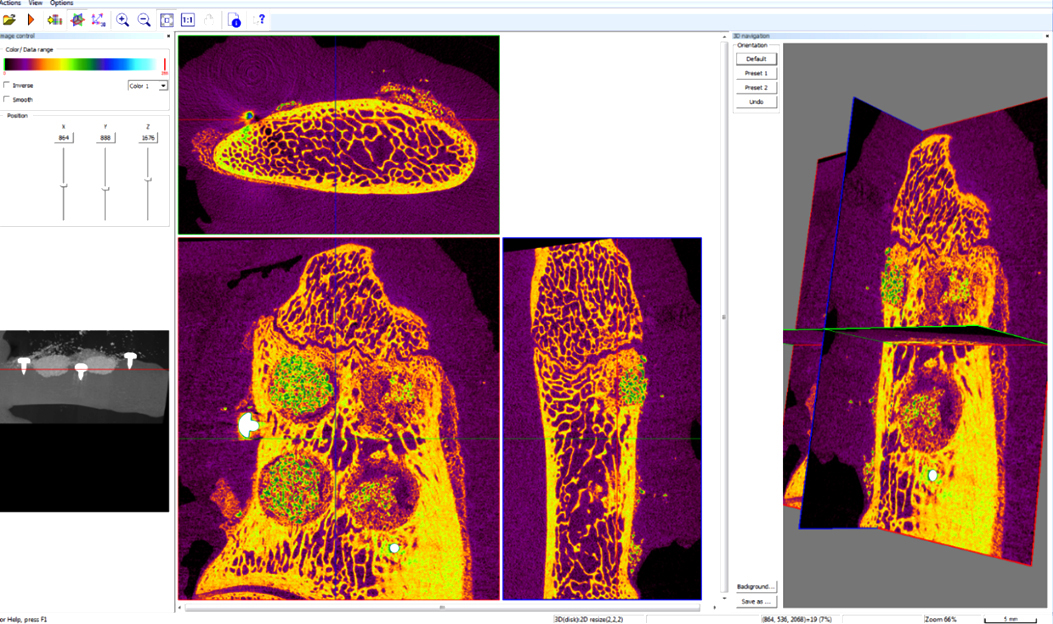Screen dimensions: 1053x624
Task: Set view to 1:1 scale
Action: click(187, 19)
